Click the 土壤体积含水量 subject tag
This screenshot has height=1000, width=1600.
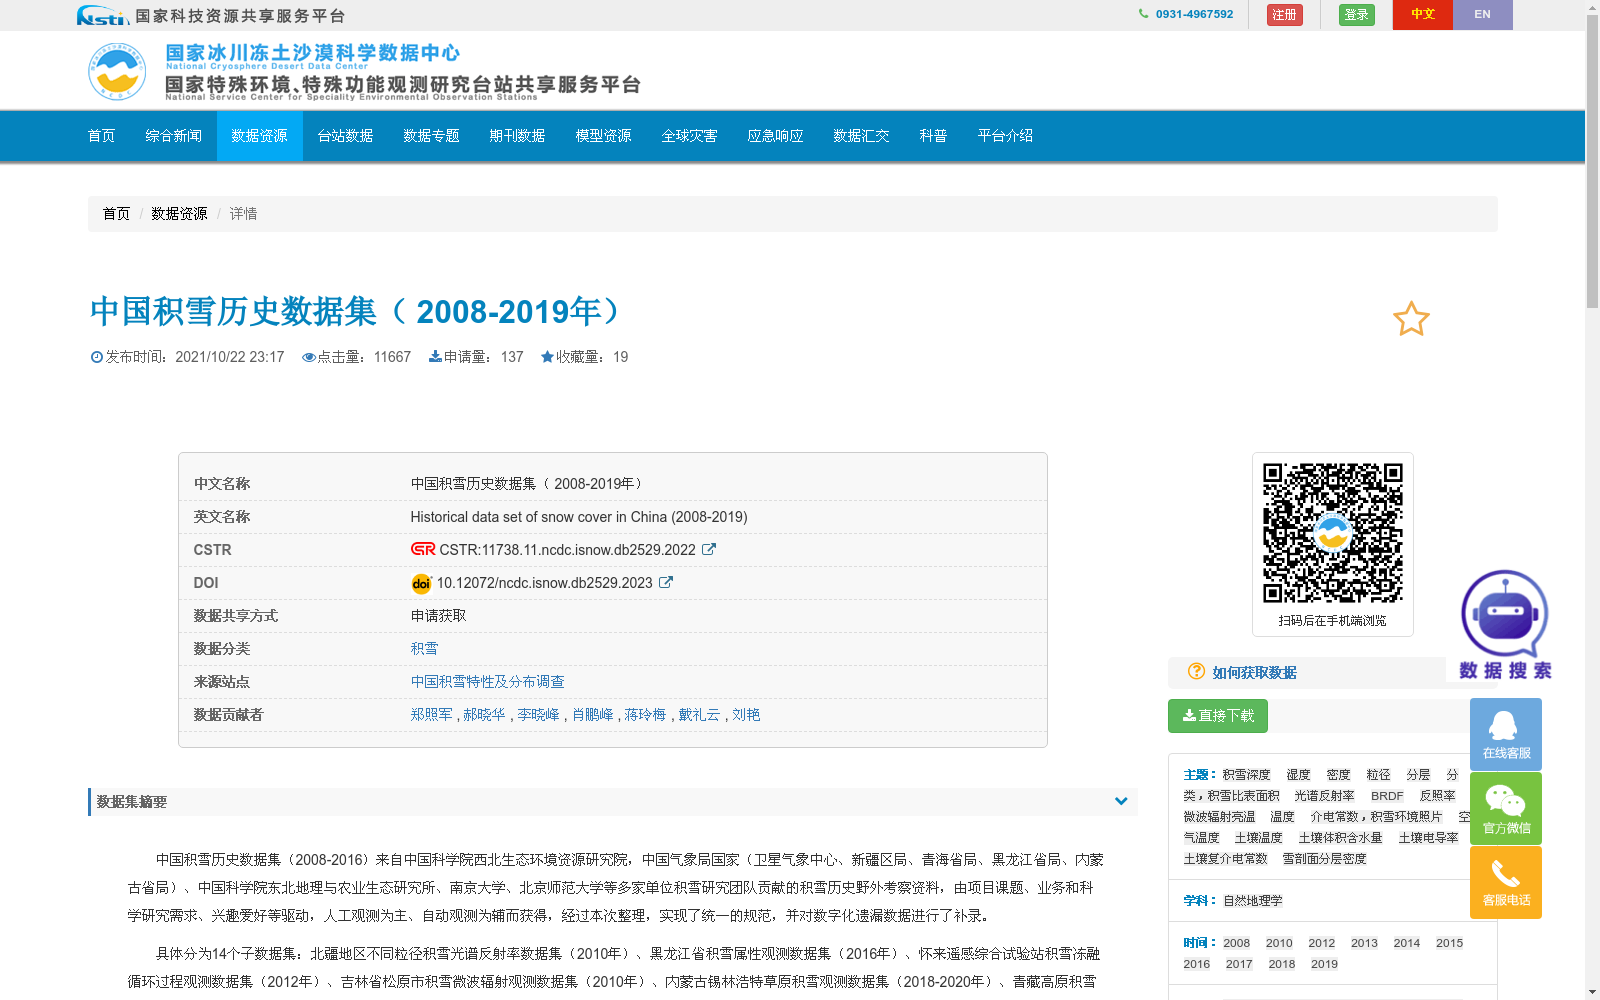point(1341,838)
